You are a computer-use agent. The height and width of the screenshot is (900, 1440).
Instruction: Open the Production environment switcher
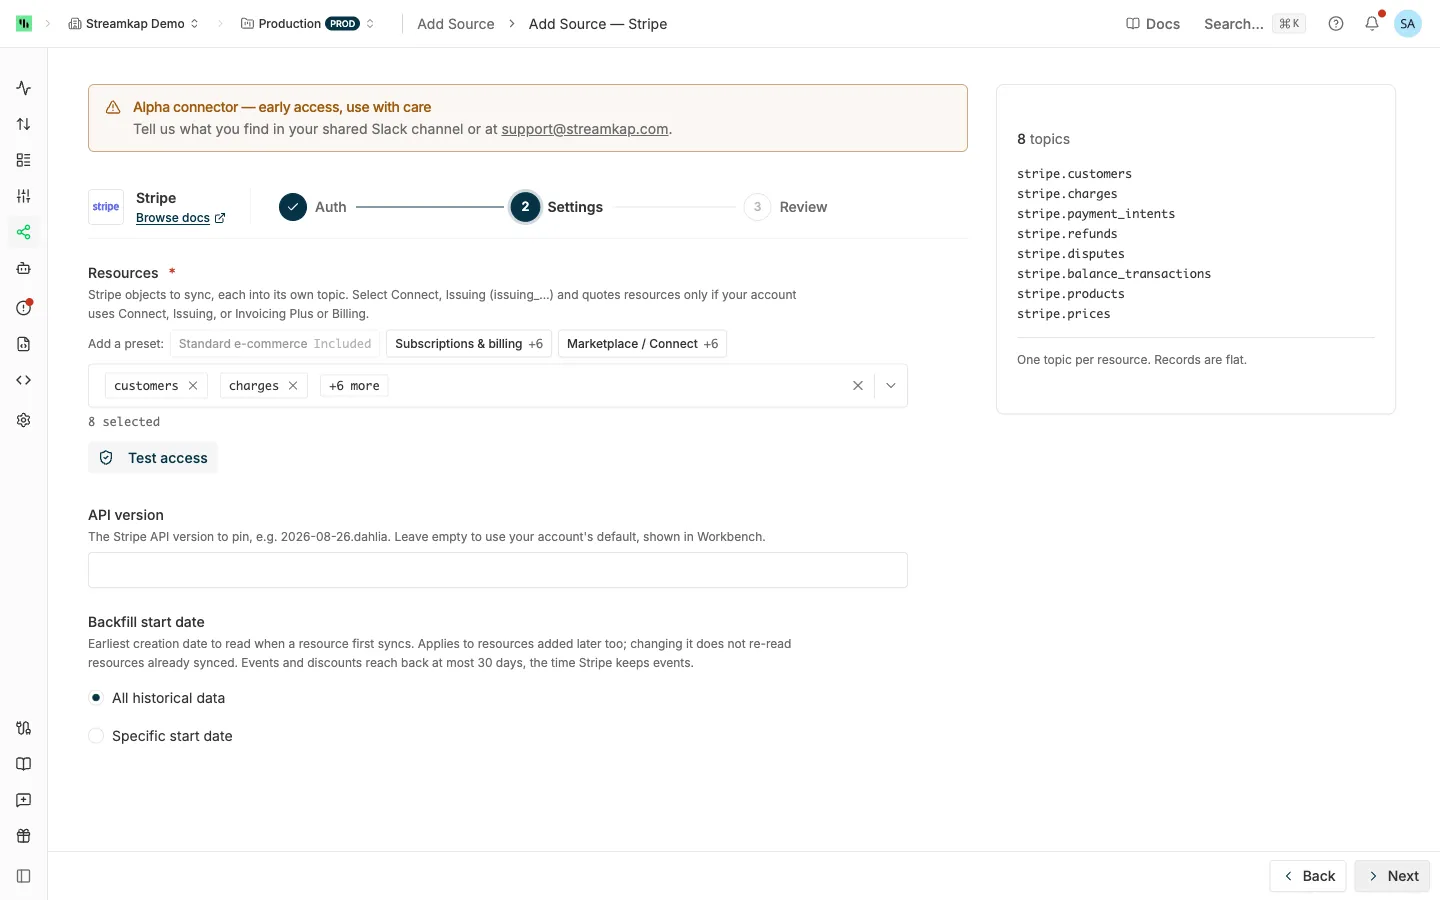pyautogui.click(x=308, y=23)
